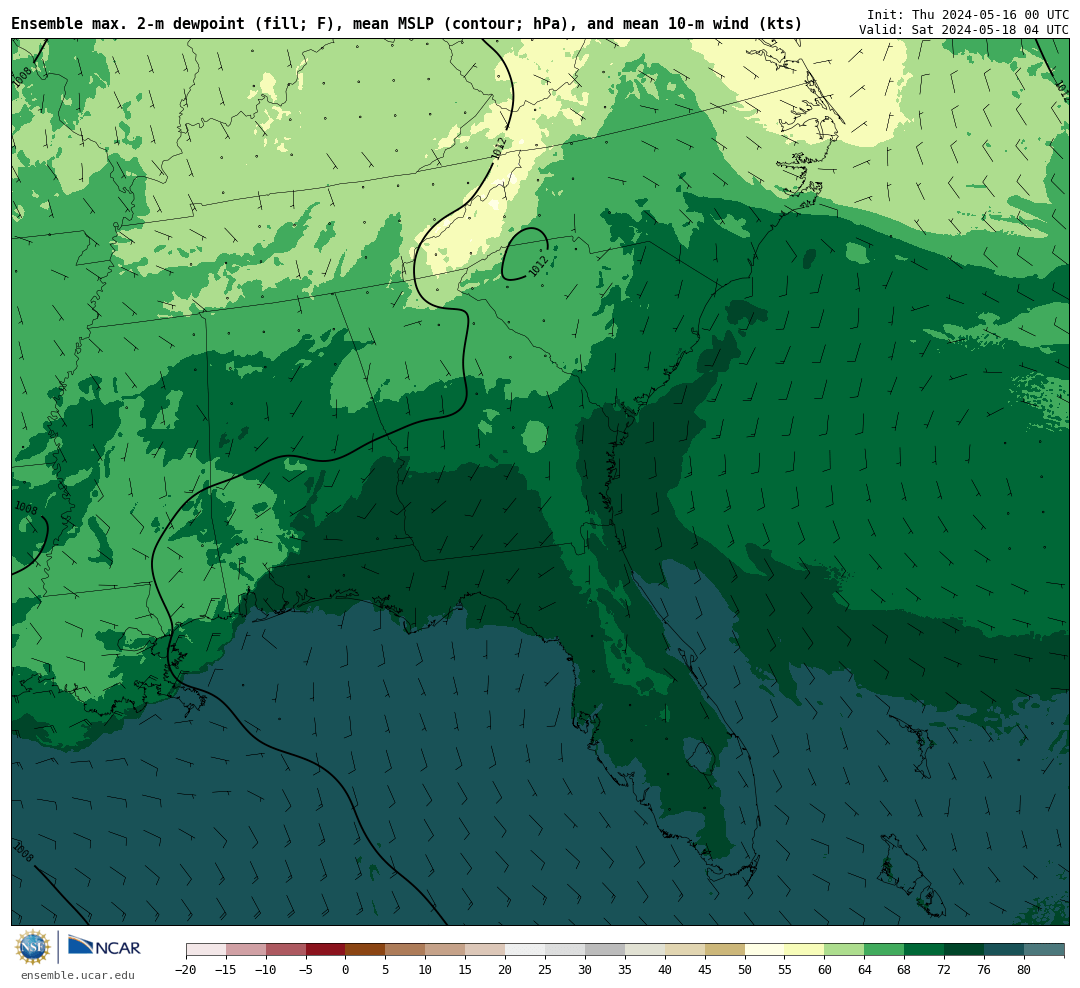Pick the 45 to 50 khaki colorbar swatch
1080x988 pixels.
[725, 950]
